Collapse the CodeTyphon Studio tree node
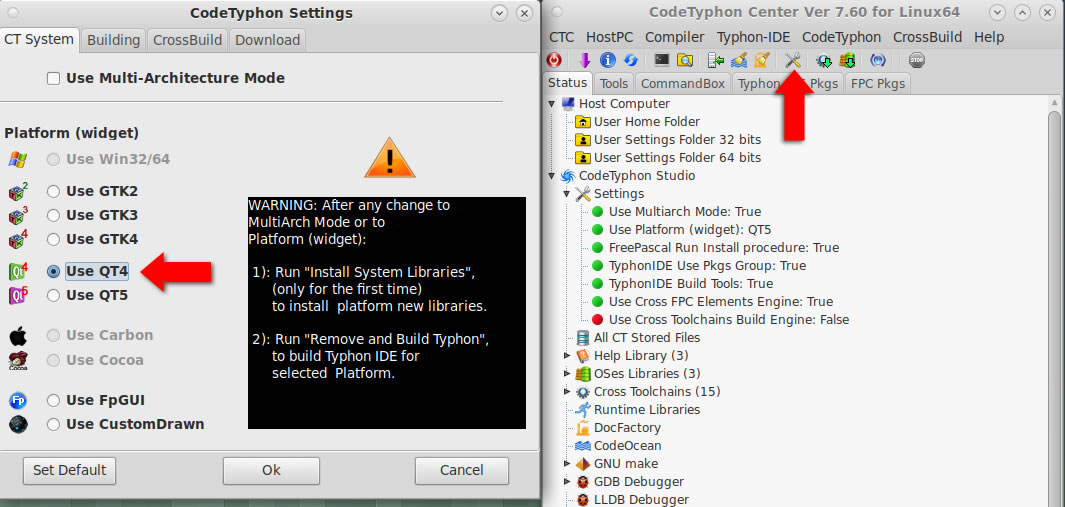This screenshot has height=507, width=1065. pos(552,176)
